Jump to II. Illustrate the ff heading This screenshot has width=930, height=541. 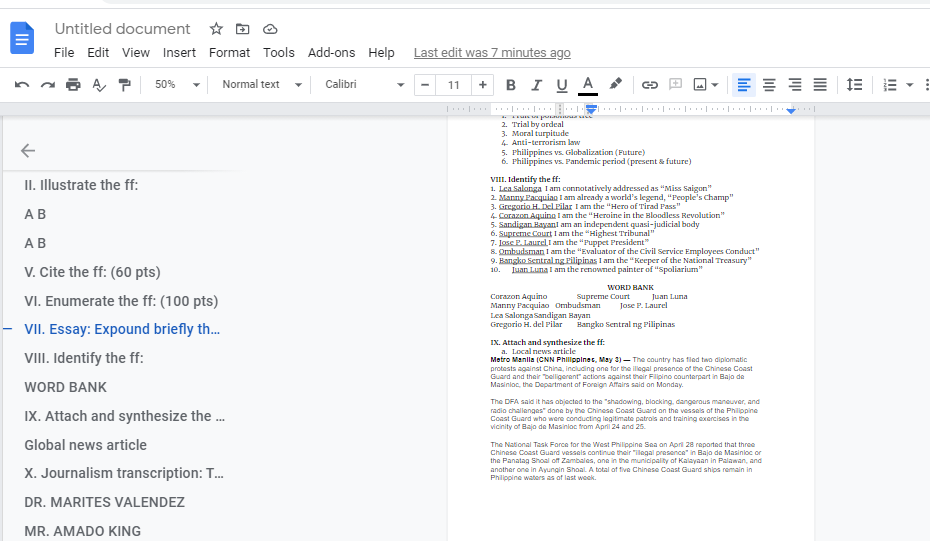coord(81,185)
